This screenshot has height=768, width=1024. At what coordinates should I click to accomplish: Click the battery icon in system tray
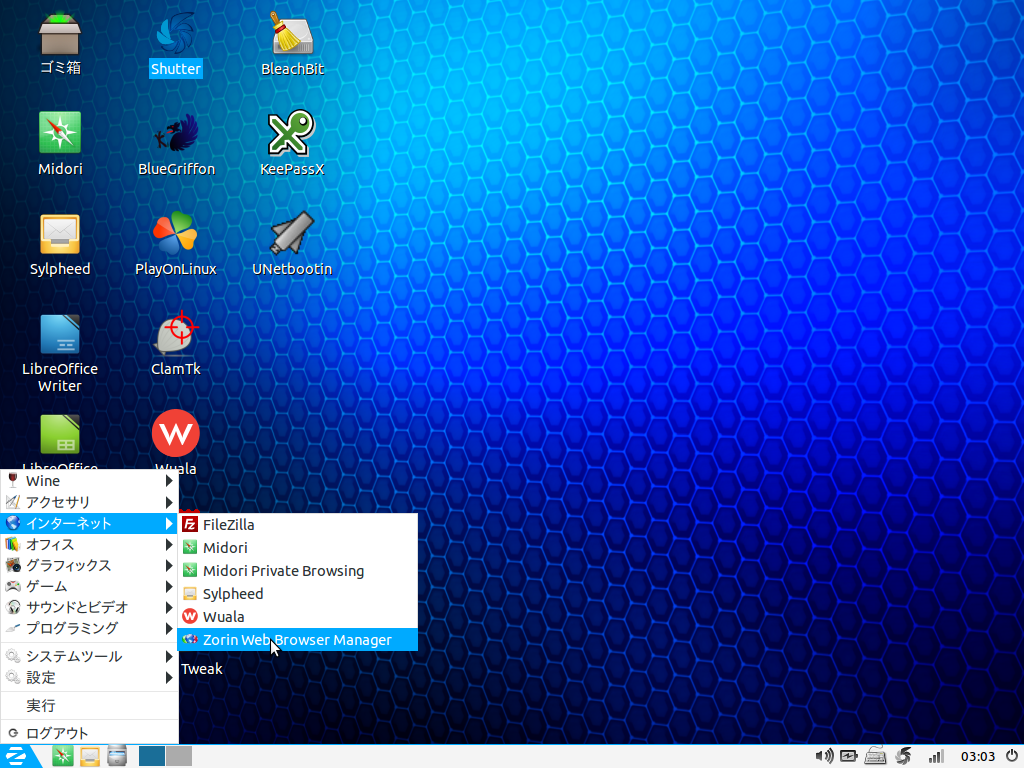click(848, 756)
